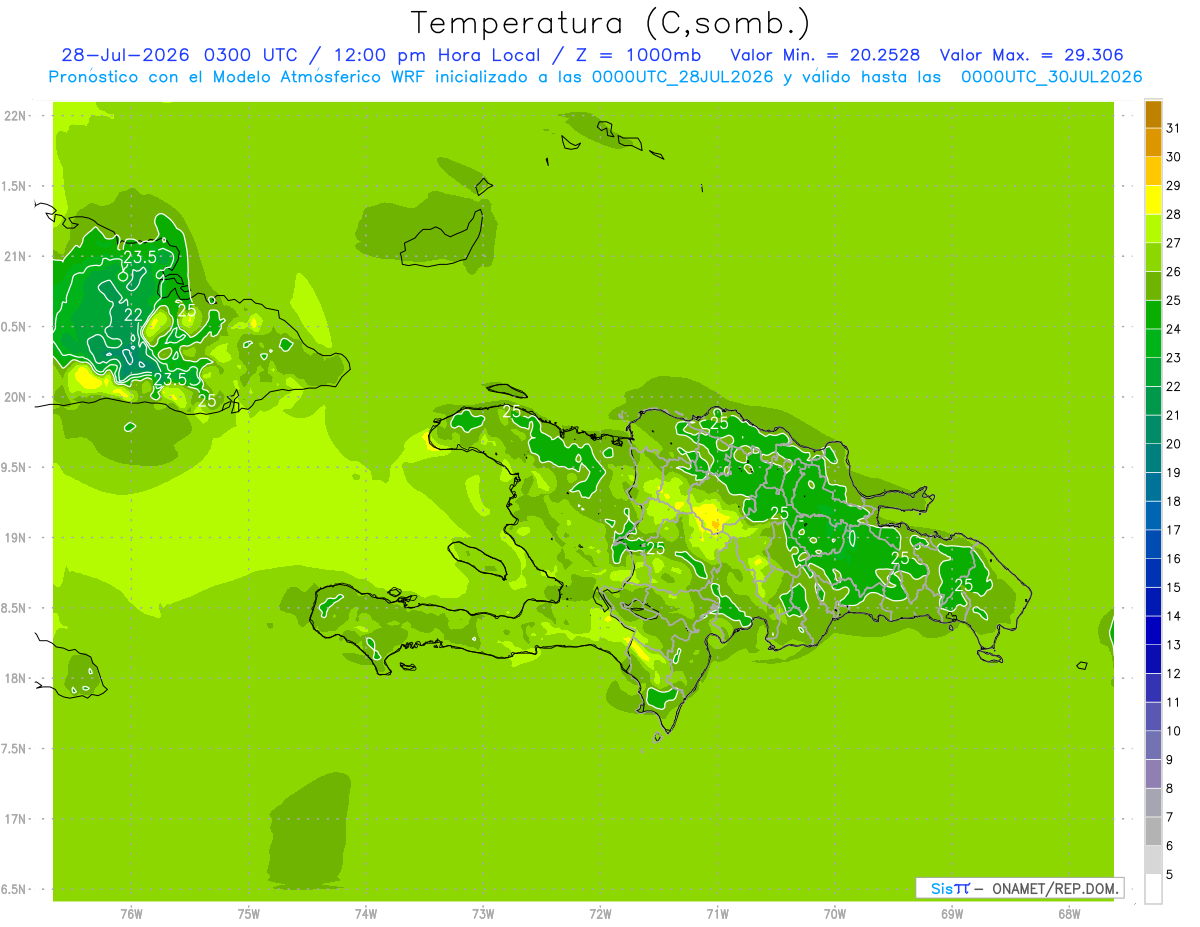1200x927 pixels.
Task: Click the 0000UTC_28JUL2026 initialization timestamp
Action: (683, 77)
